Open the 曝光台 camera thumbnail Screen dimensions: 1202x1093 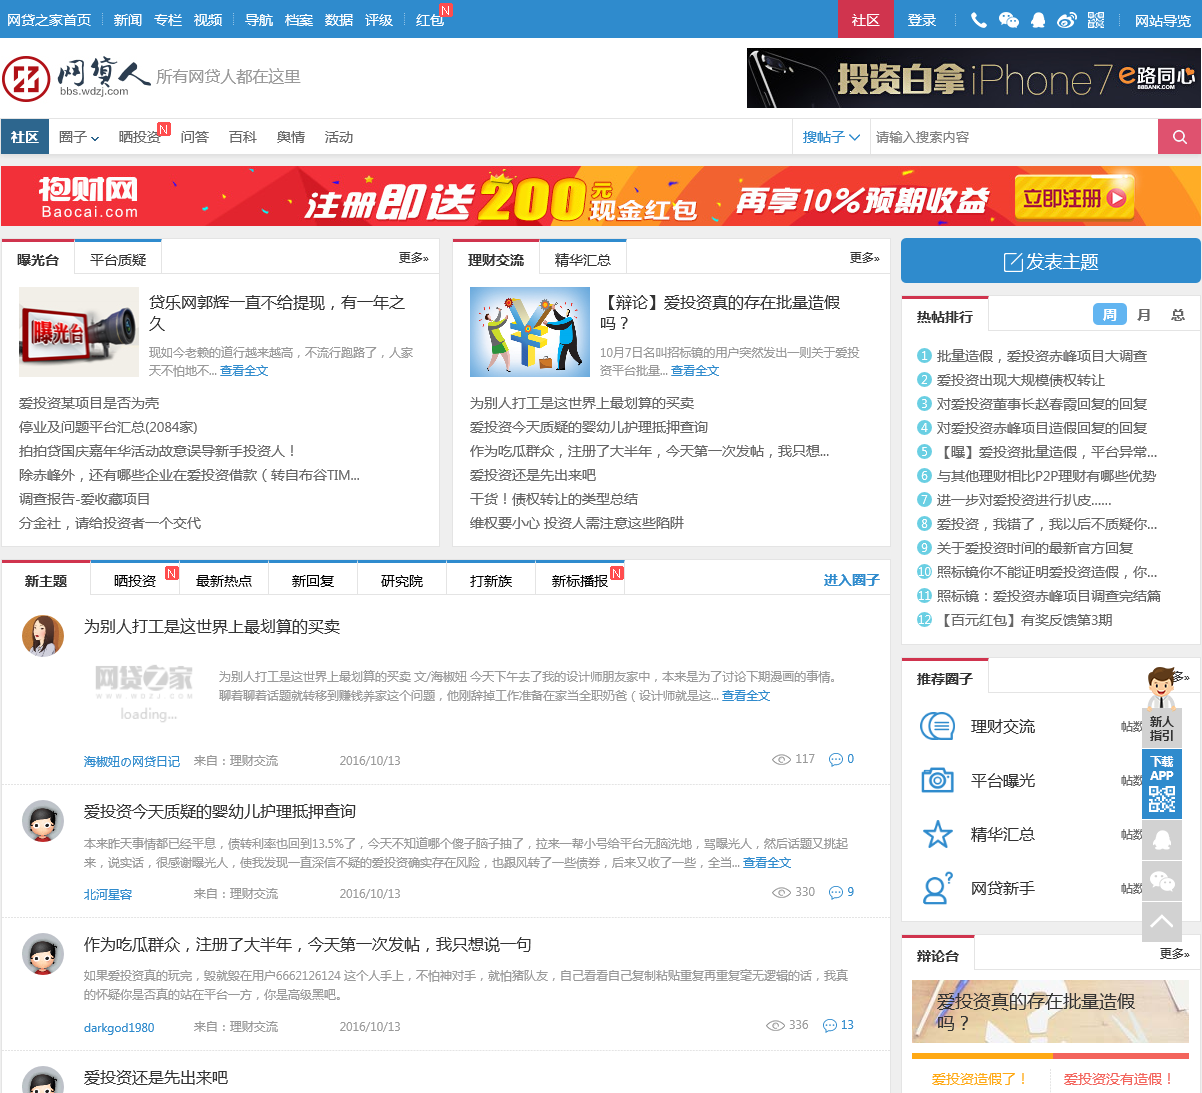[79, 332]
